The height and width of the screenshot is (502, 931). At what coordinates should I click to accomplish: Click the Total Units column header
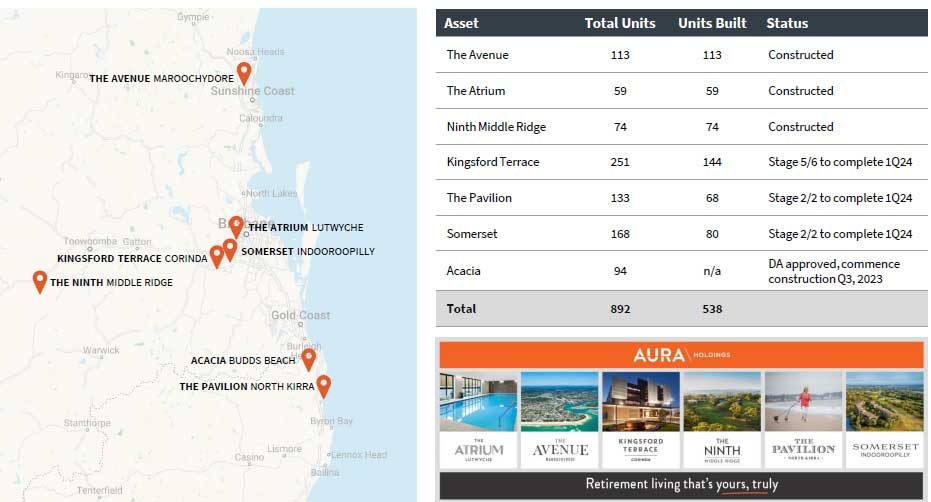click(620, 23)
